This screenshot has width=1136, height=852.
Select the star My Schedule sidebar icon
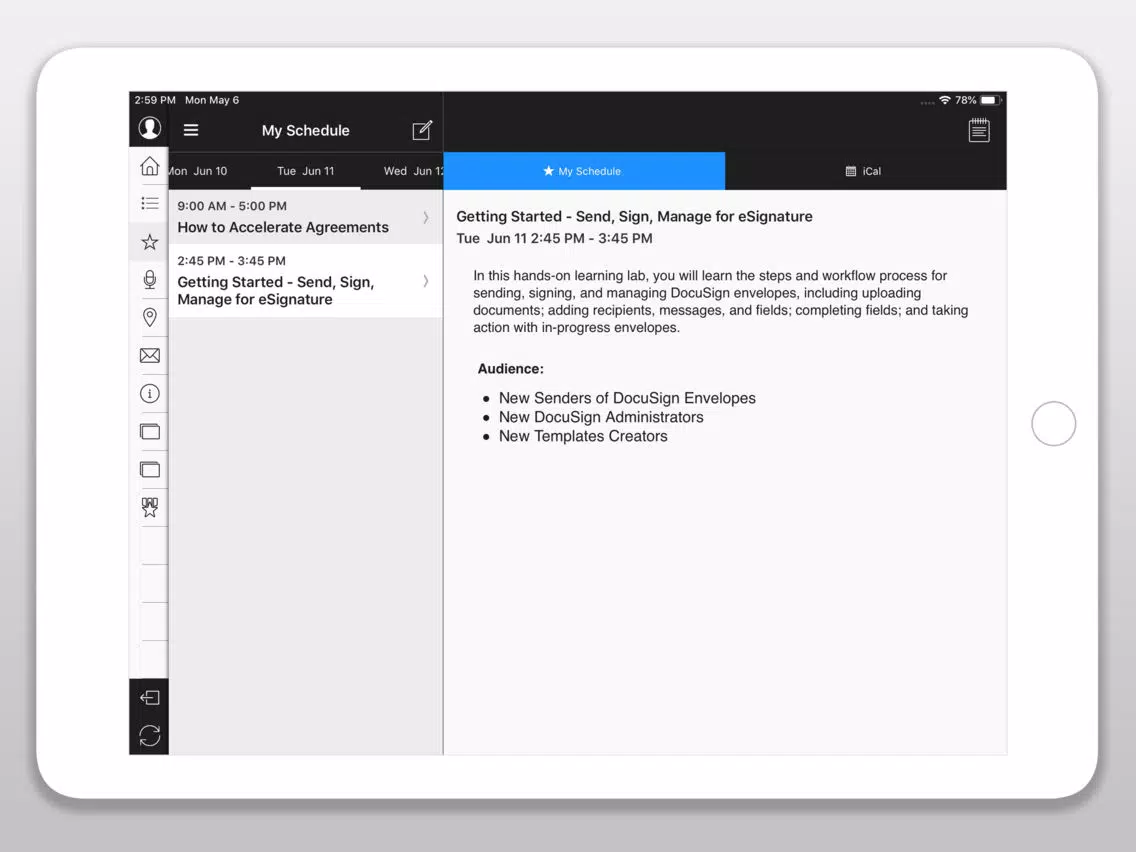click(x=149, y=242)
